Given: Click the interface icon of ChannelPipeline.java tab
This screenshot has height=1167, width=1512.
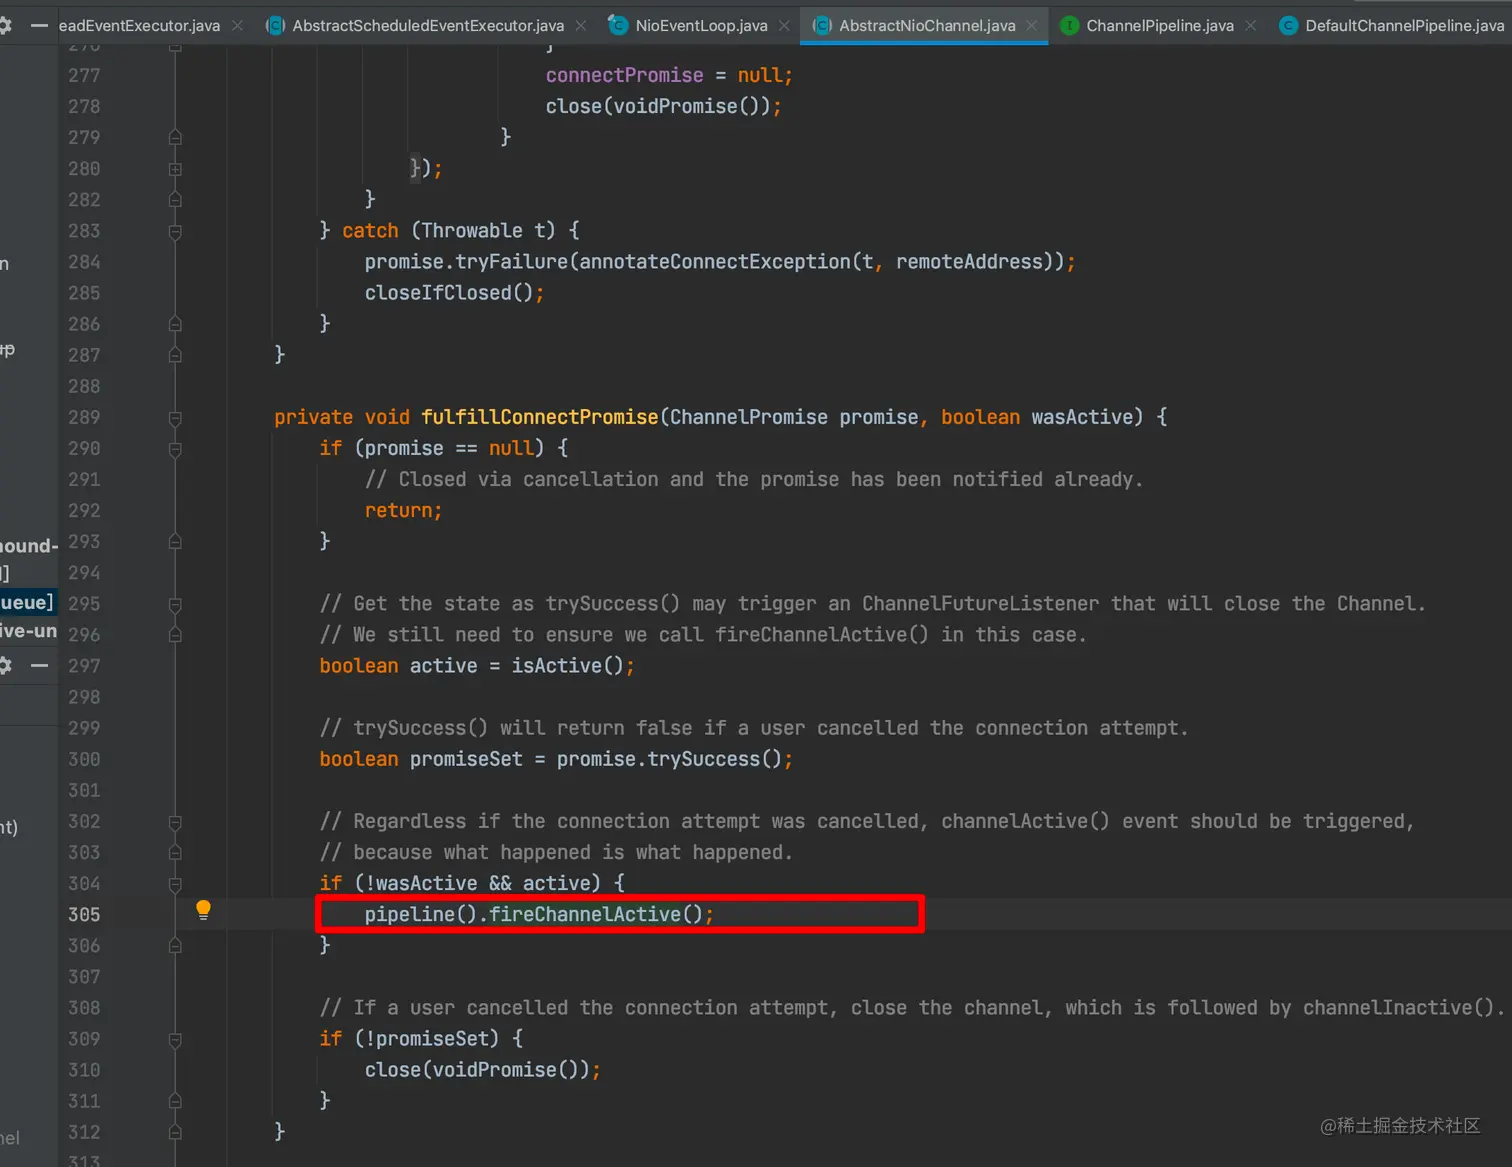Looking at the screenshot, I should [x=1069, y=25].
